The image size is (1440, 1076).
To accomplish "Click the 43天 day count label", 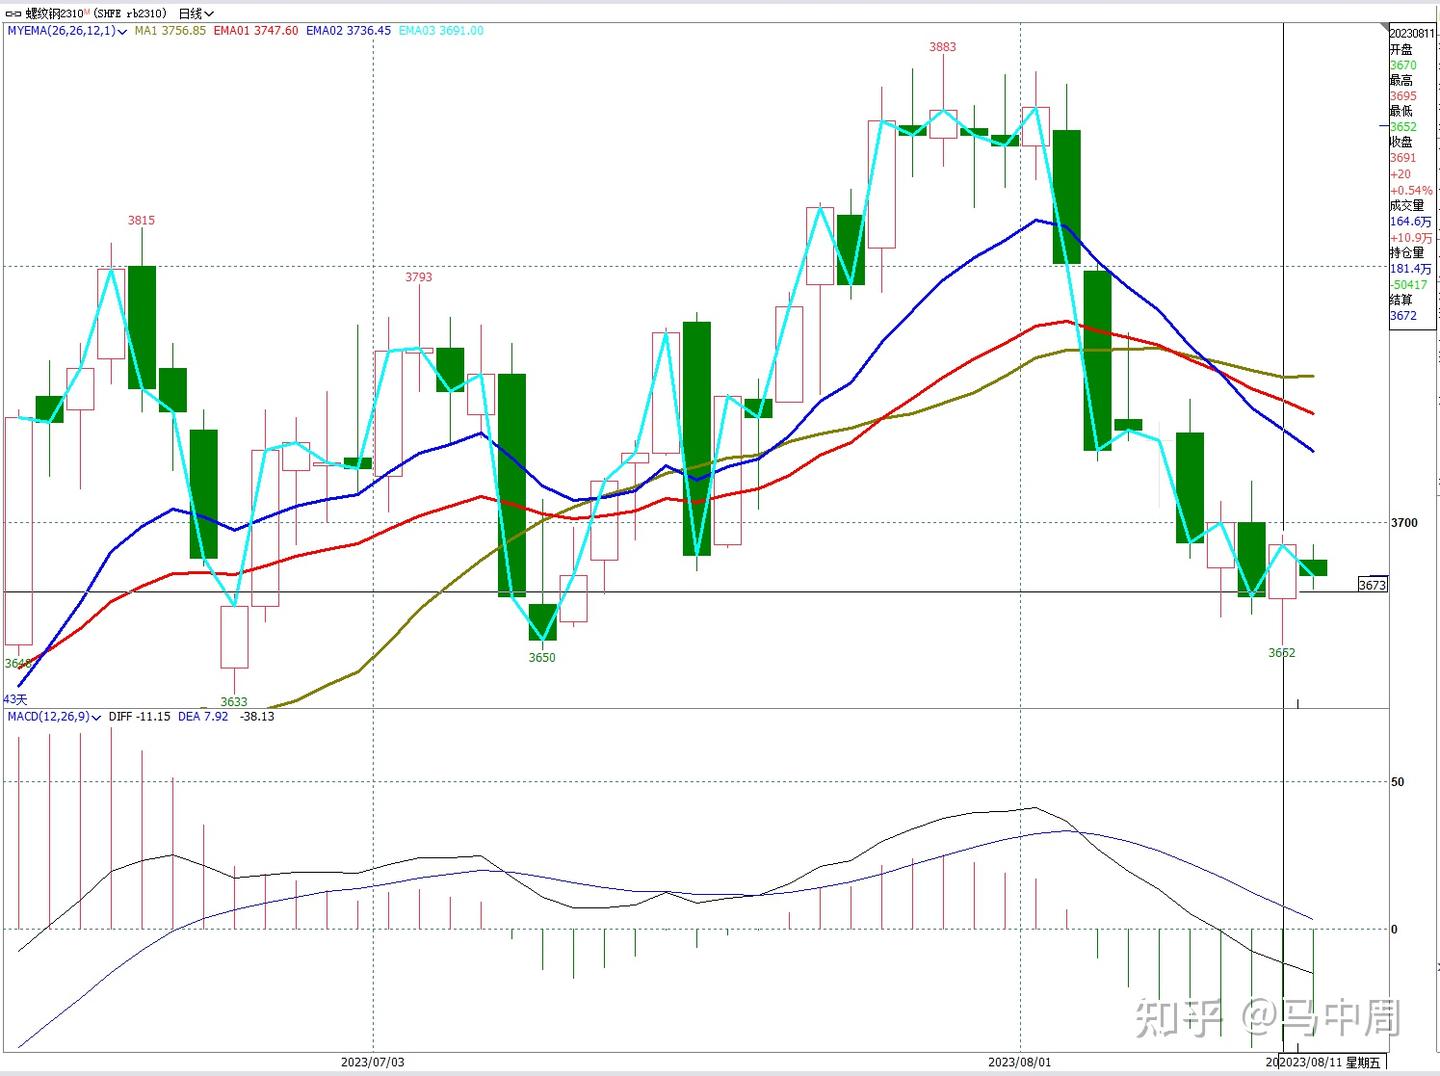I will point(15,700).
